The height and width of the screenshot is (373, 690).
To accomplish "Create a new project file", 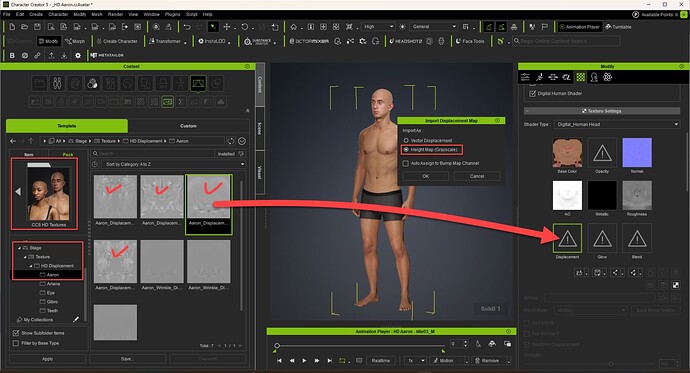I will (x=12, y=27).
